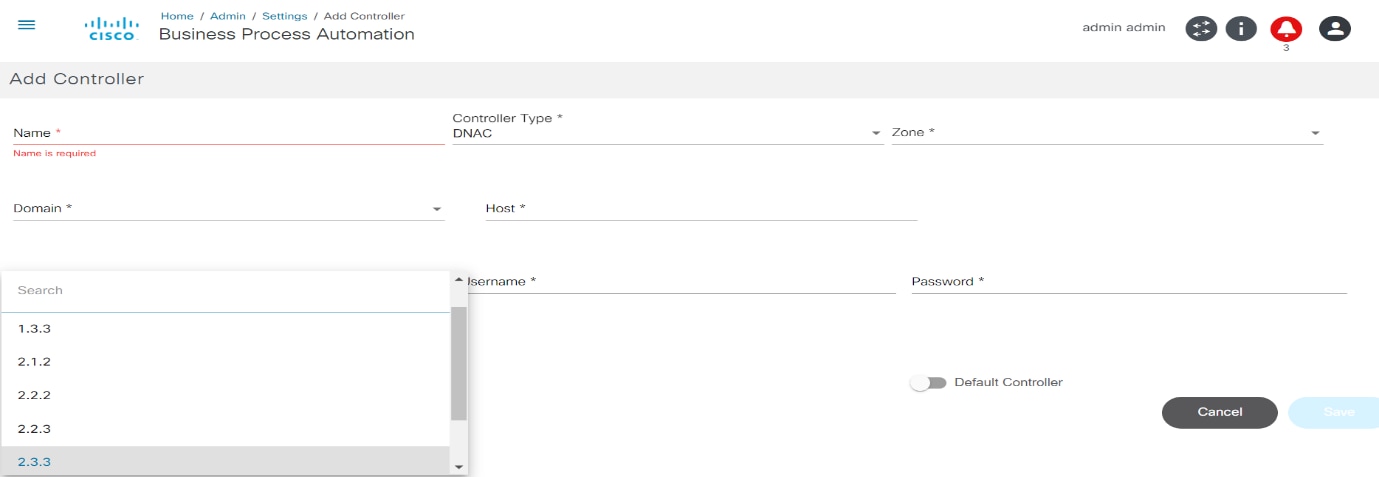The image size is (1379, 477).
Task: Toggle the Default Controller switch
Action: (928, 383)
